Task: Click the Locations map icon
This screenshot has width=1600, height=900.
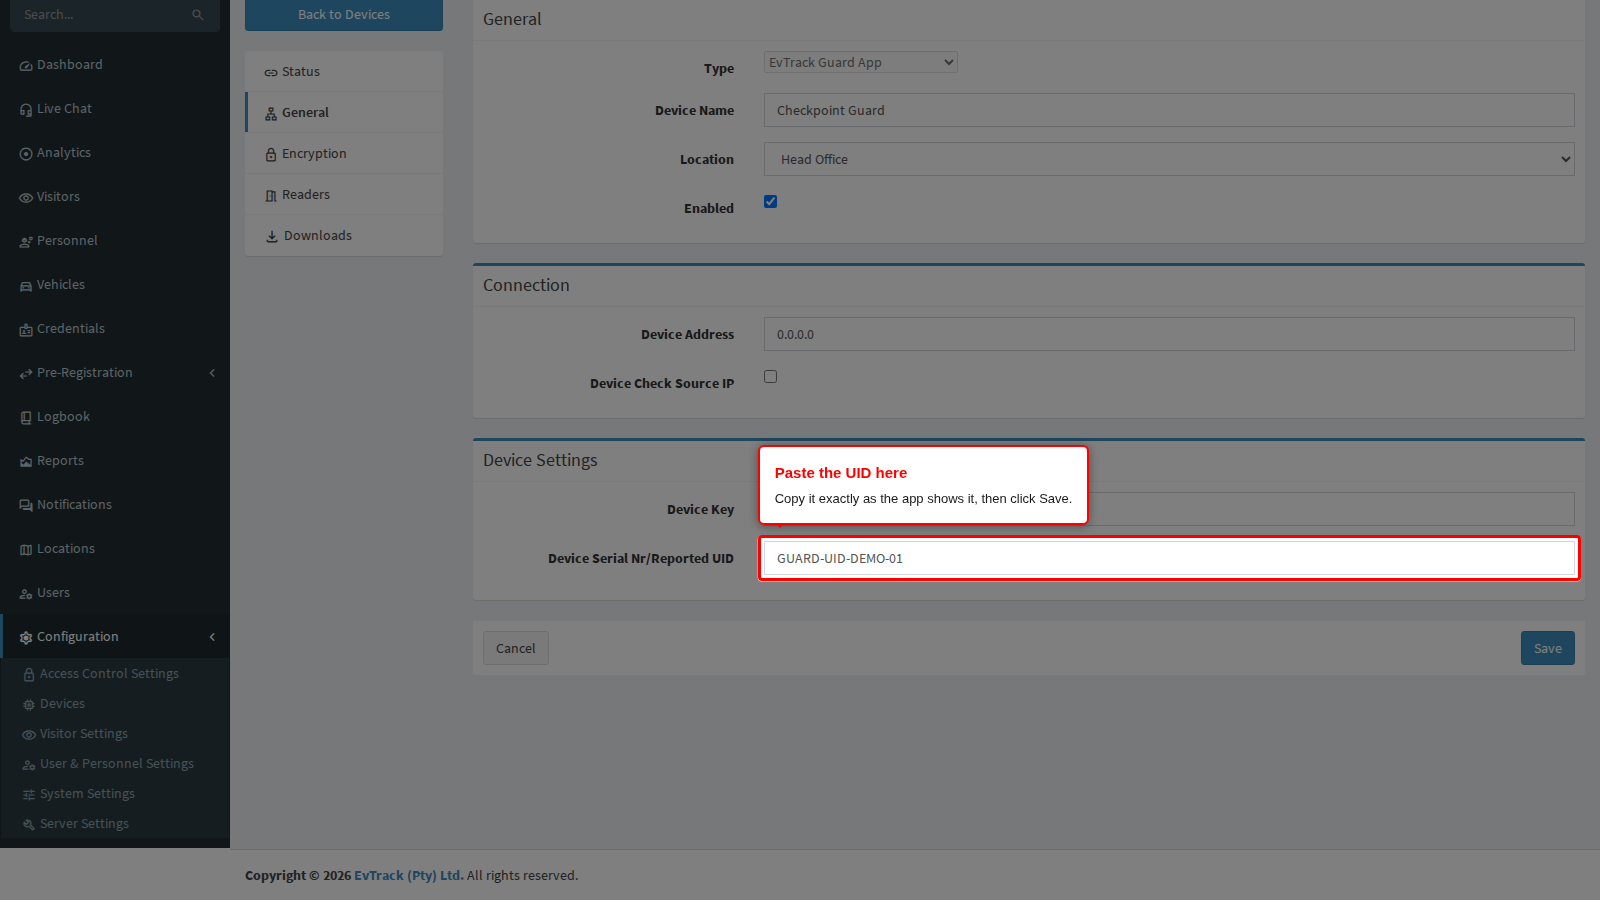Action: [x=26, y=550]
